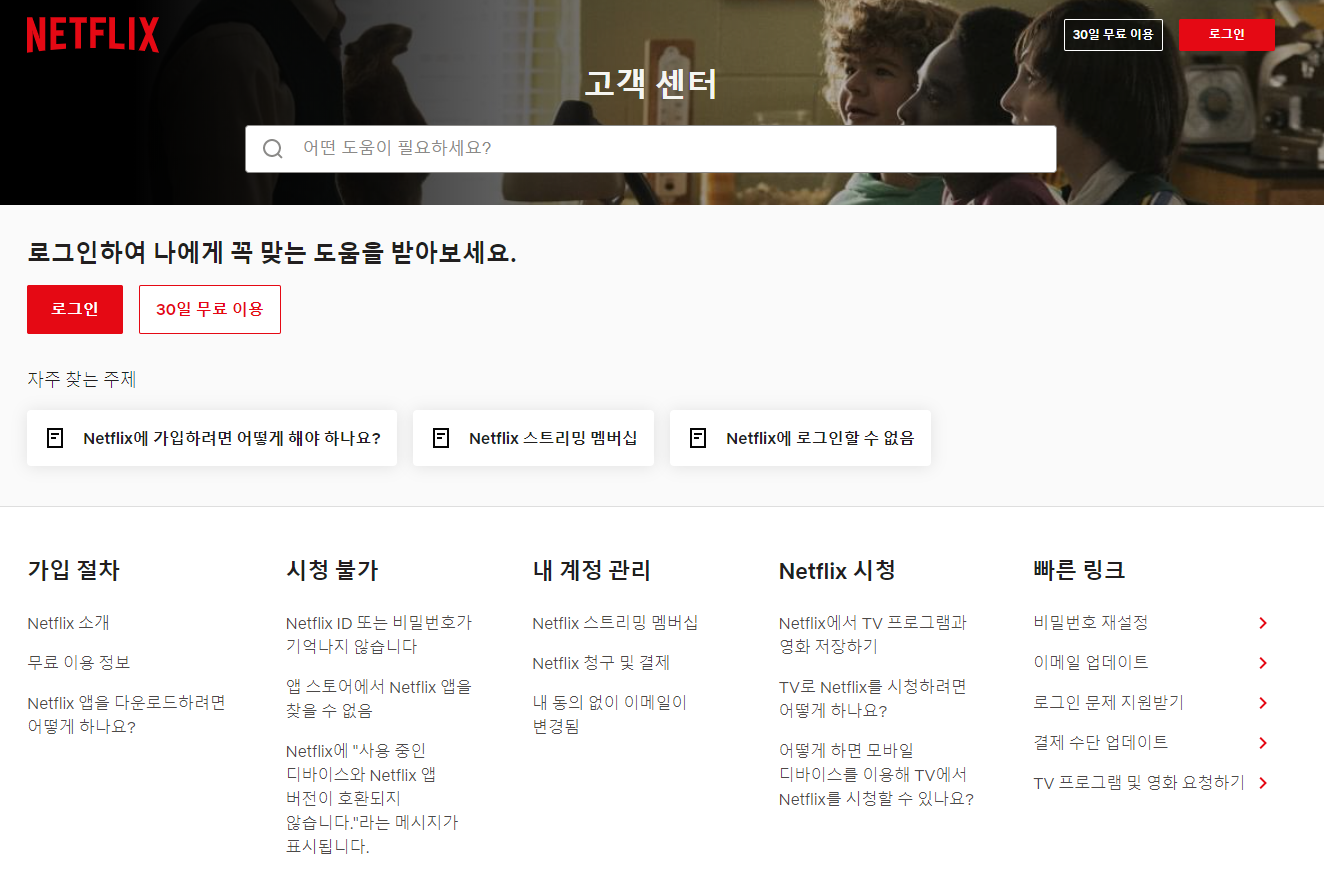Viewport: 1324px width, 879px height.
Task: Open the Netflix 스트리밍 멤버십 topic card
Action: 533,438
